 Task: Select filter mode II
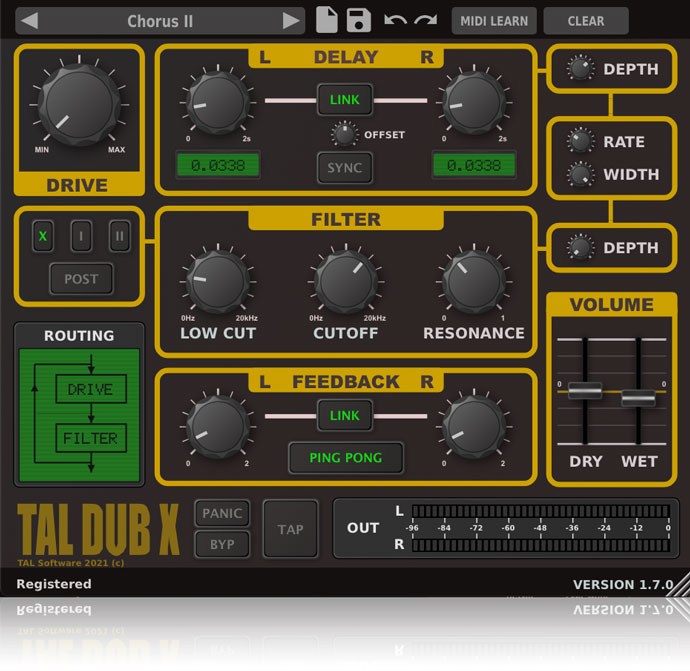point(119,236)
